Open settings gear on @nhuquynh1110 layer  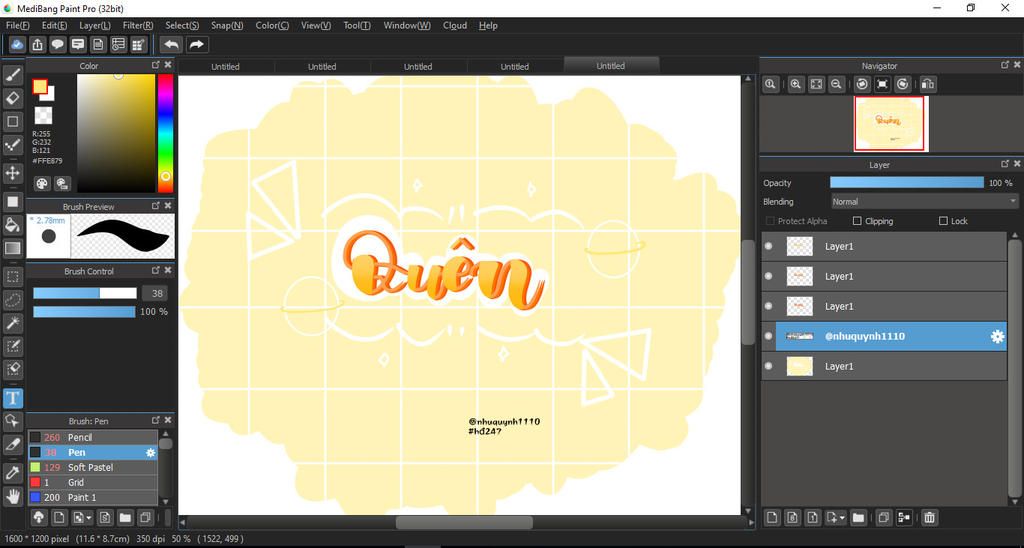click(997, 336)
